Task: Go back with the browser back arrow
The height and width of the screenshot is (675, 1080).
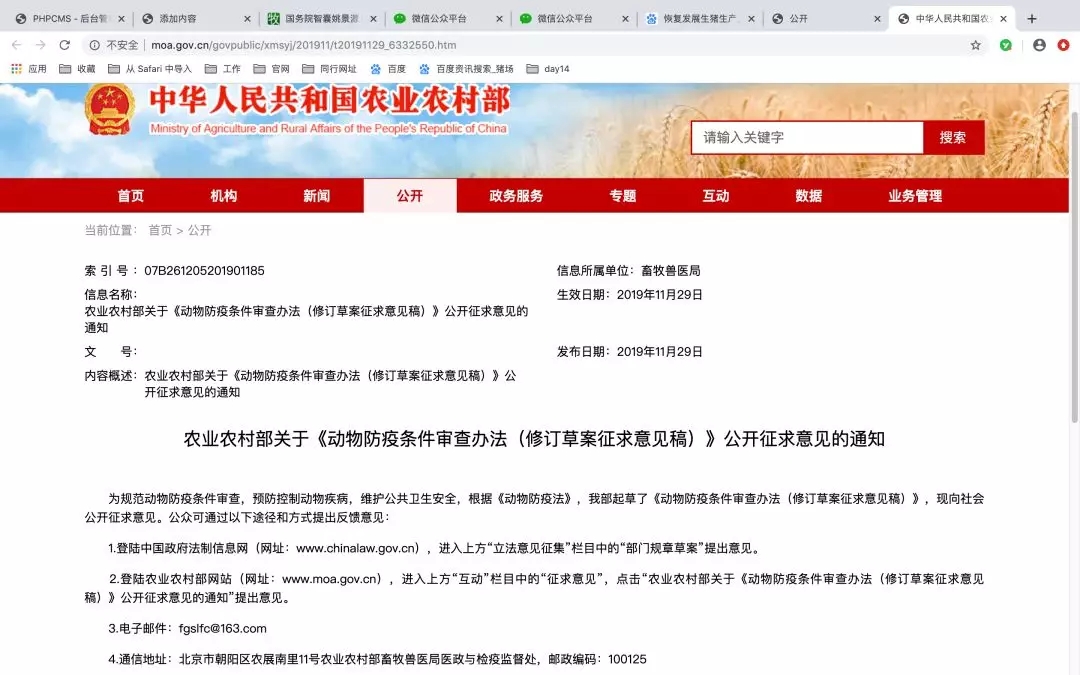Action: pos(17,45)
